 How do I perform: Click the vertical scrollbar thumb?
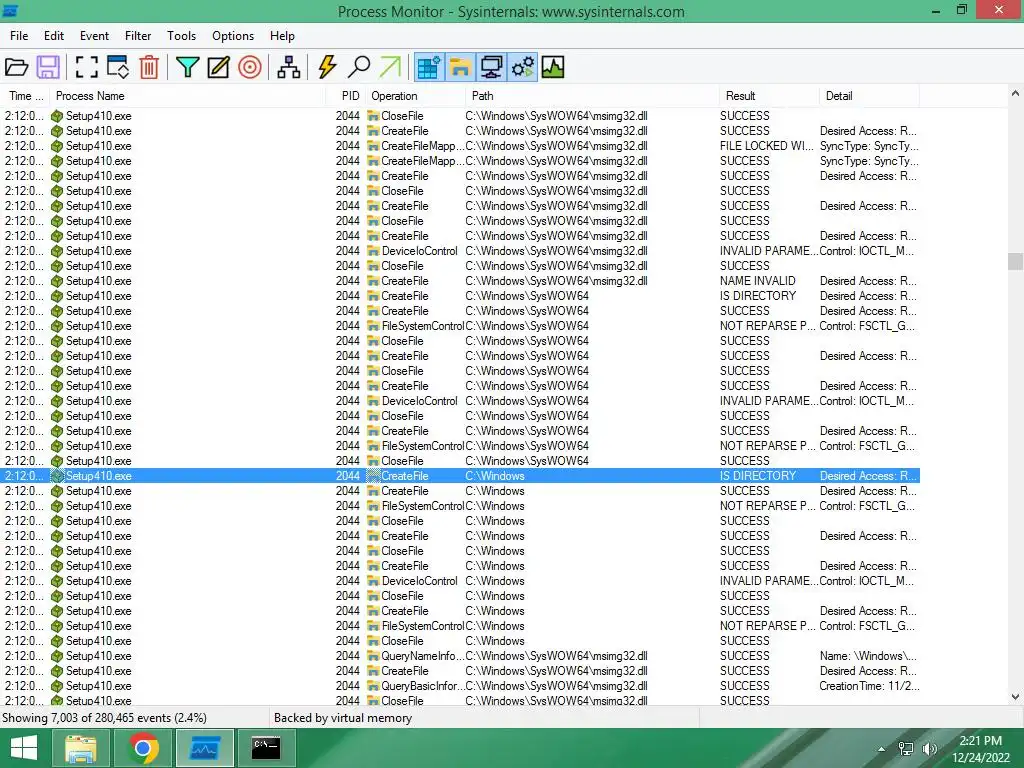click(1015, 261)
